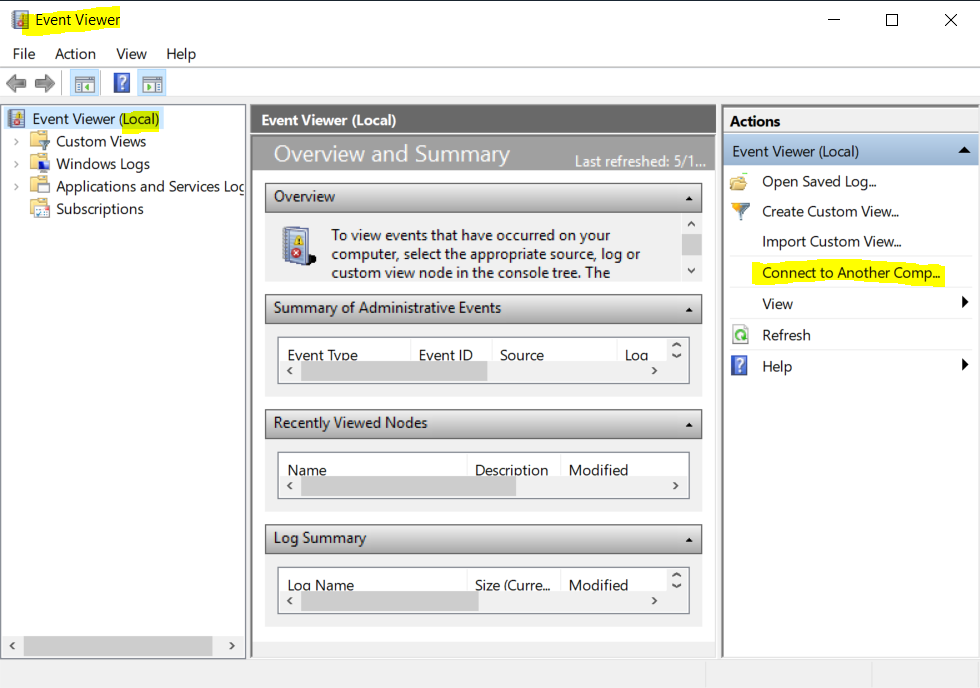The image size is (980, 688).
Task: Click the Event Viewer (Local) tree root icon
Action: coord(17,118)
